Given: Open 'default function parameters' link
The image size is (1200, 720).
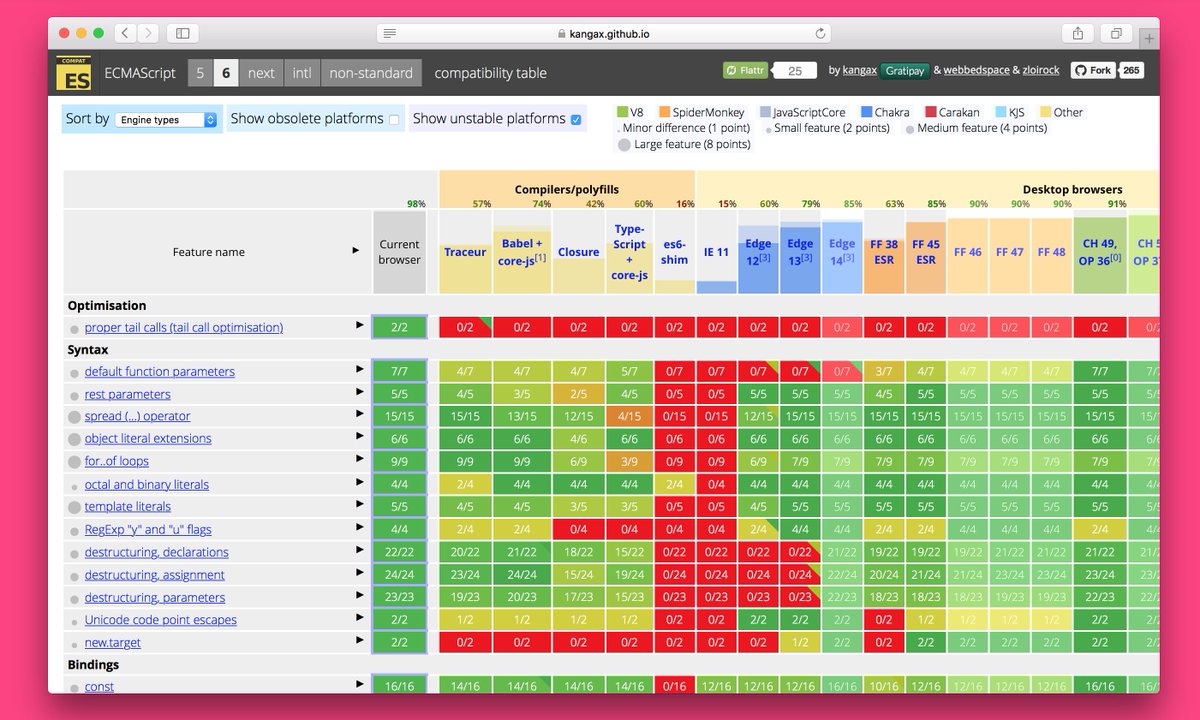Looking at the screenshot, I should click(160, 371).
